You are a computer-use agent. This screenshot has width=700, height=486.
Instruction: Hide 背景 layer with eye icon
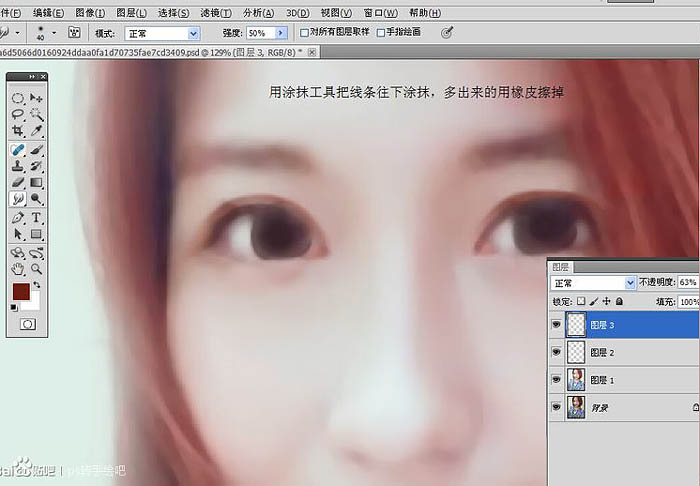(x=556, y=407)
